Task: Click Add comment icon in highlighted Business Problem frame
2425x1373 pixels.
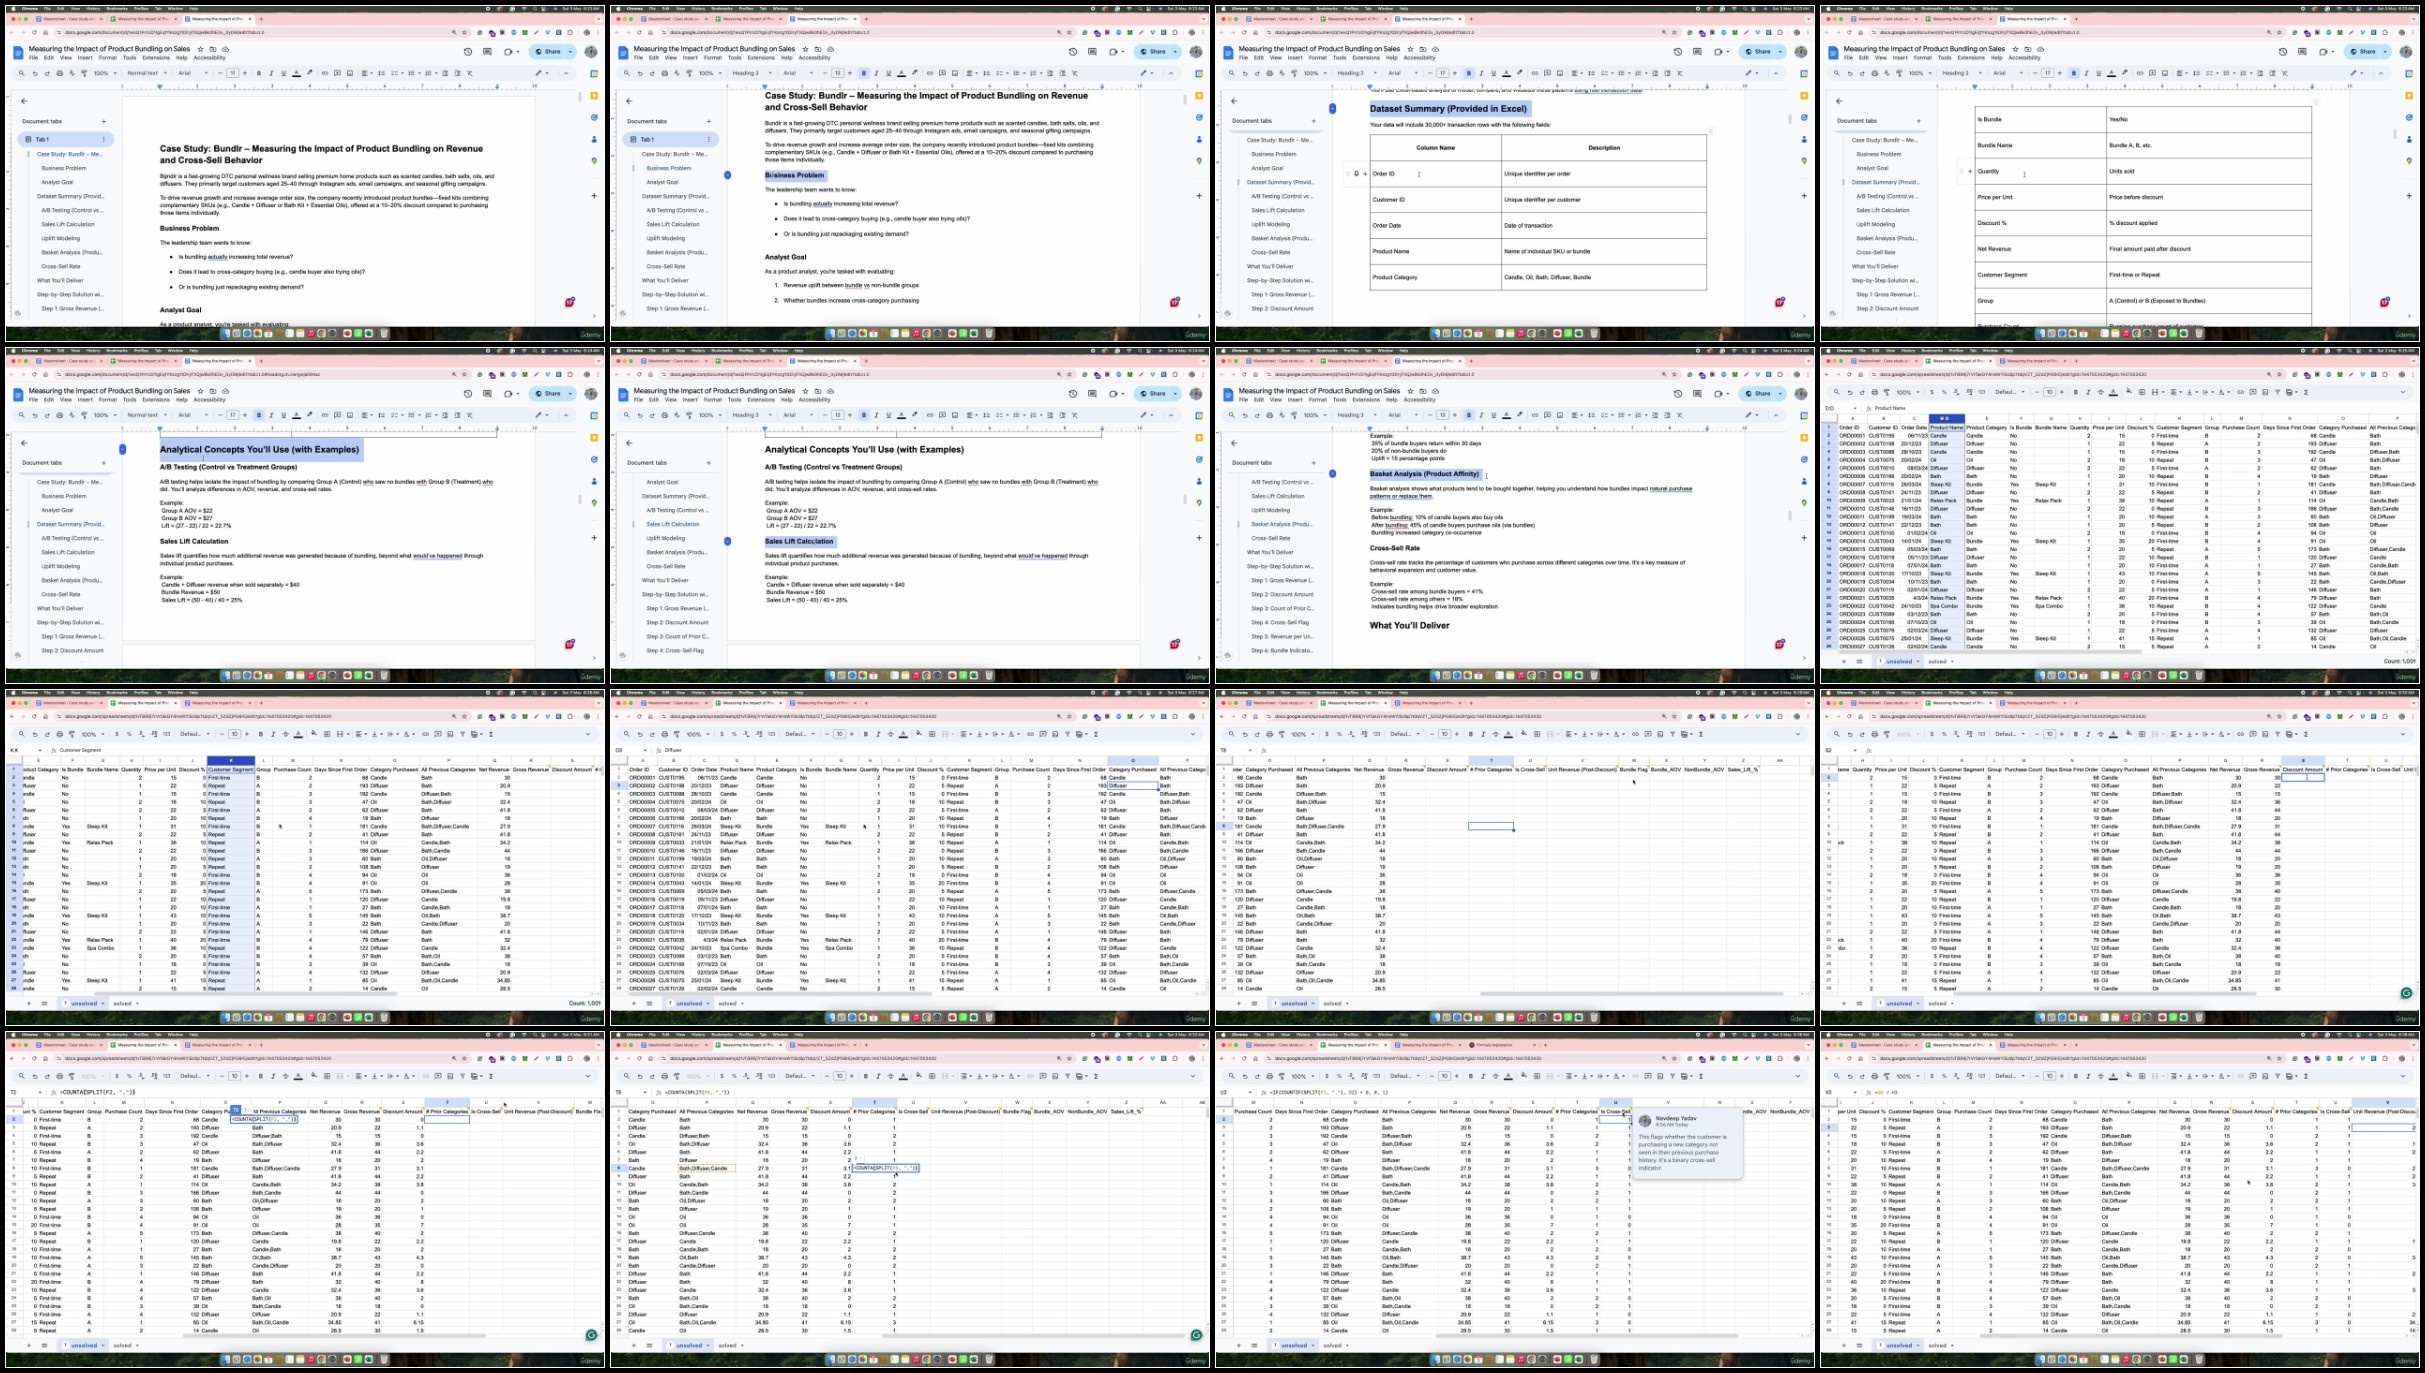Action: pyautogui.click(x=942, y=73)
